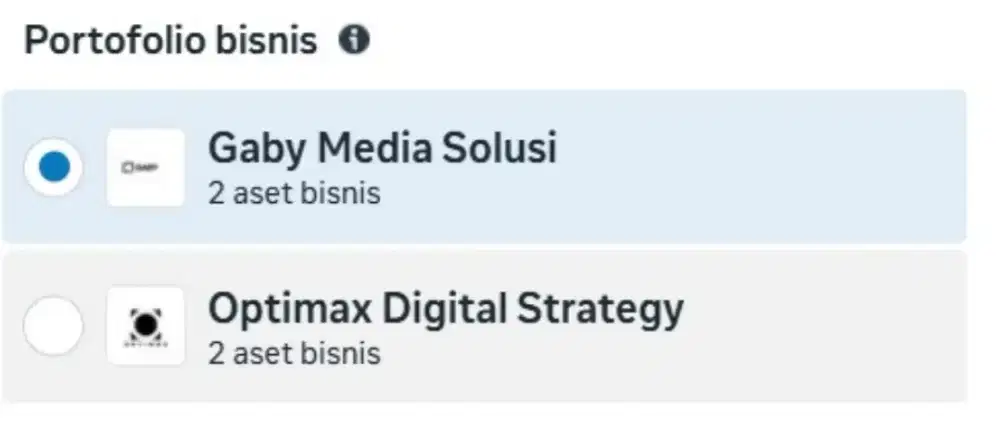
Task: Click the Optimax Digital Strategy portfolio name
Action: [x=445, y=308]
